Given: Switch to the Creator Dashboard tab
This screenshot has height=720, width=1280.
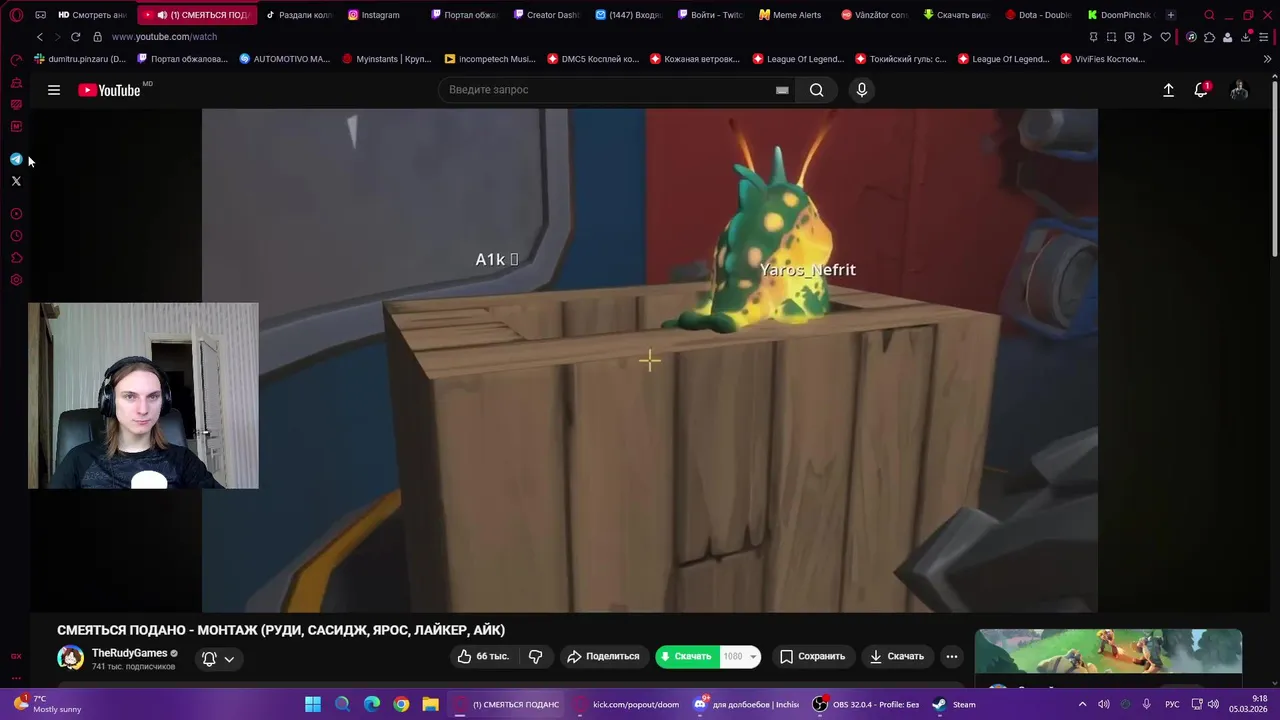Looking at the screenshot, I should click(x=545, y=15).
